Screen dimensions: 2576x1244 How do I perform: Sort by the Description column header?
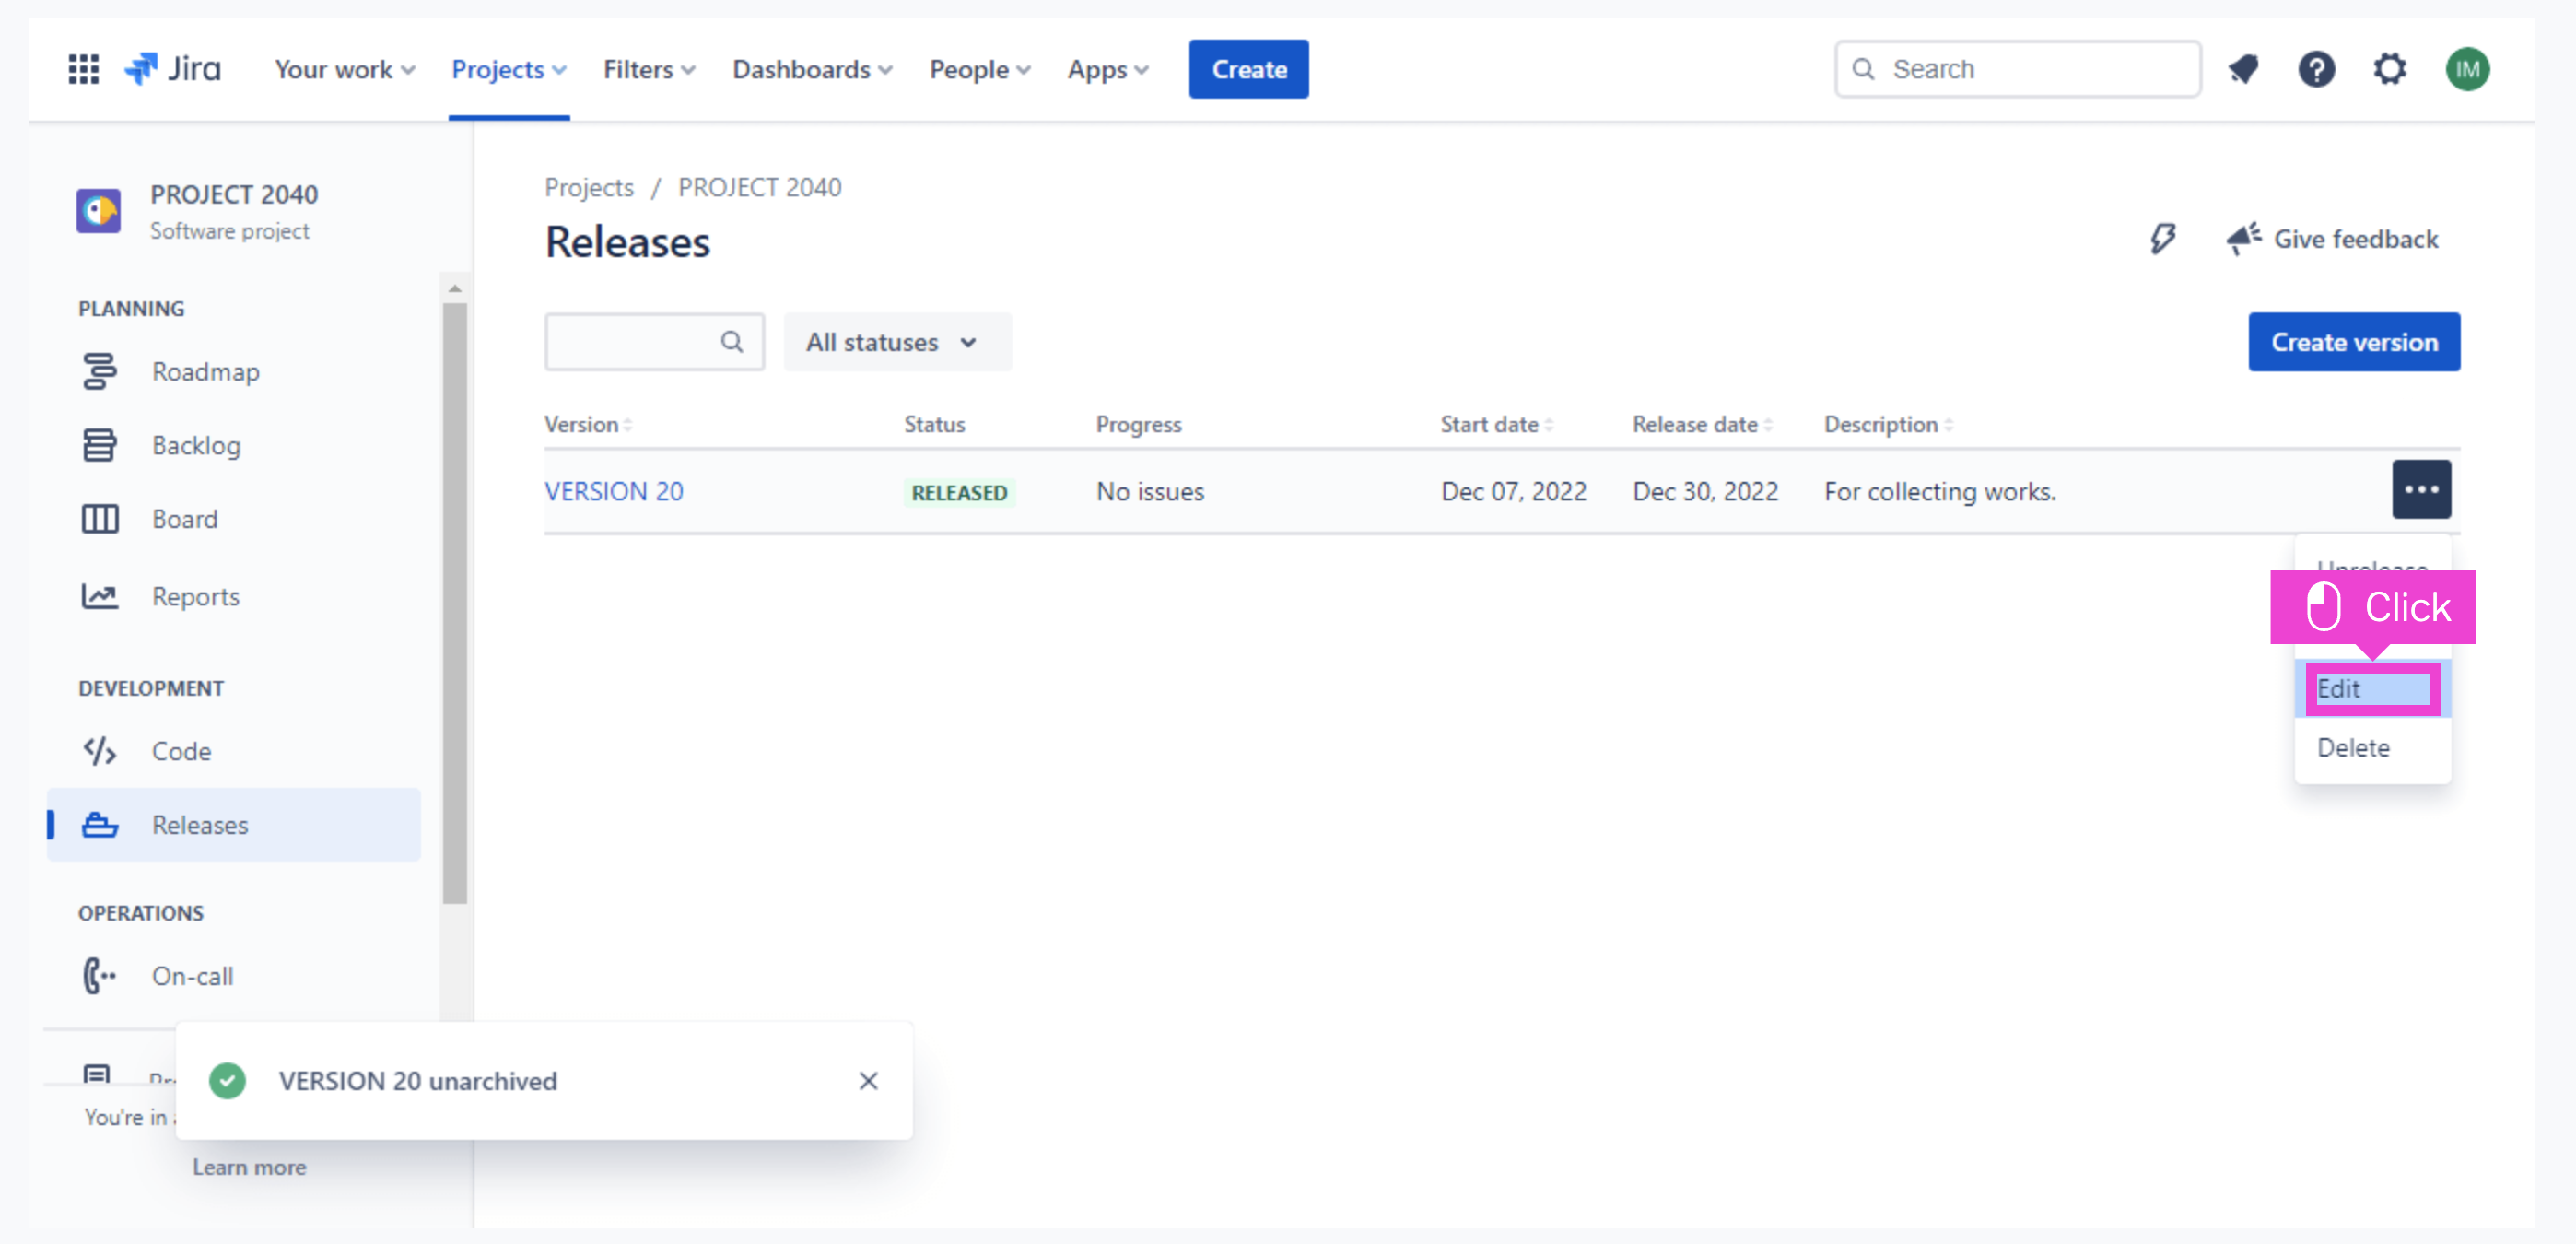pyautogui.click(x=1888, y=425)
